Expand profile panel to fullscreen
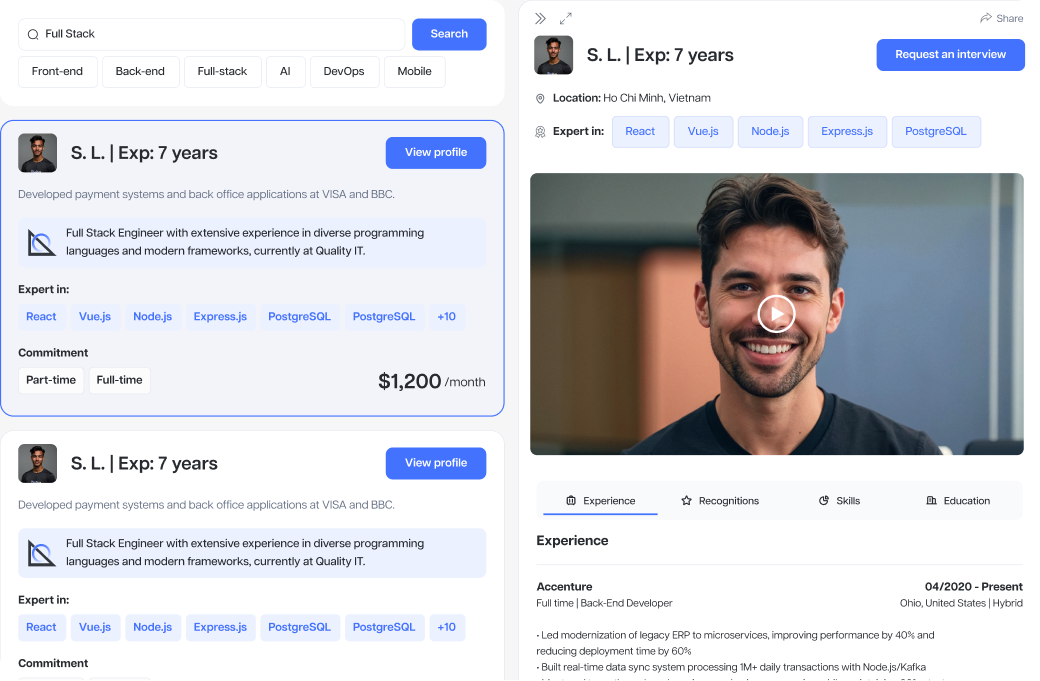Screen dimensions: 1040x681 tap(566, 19)
